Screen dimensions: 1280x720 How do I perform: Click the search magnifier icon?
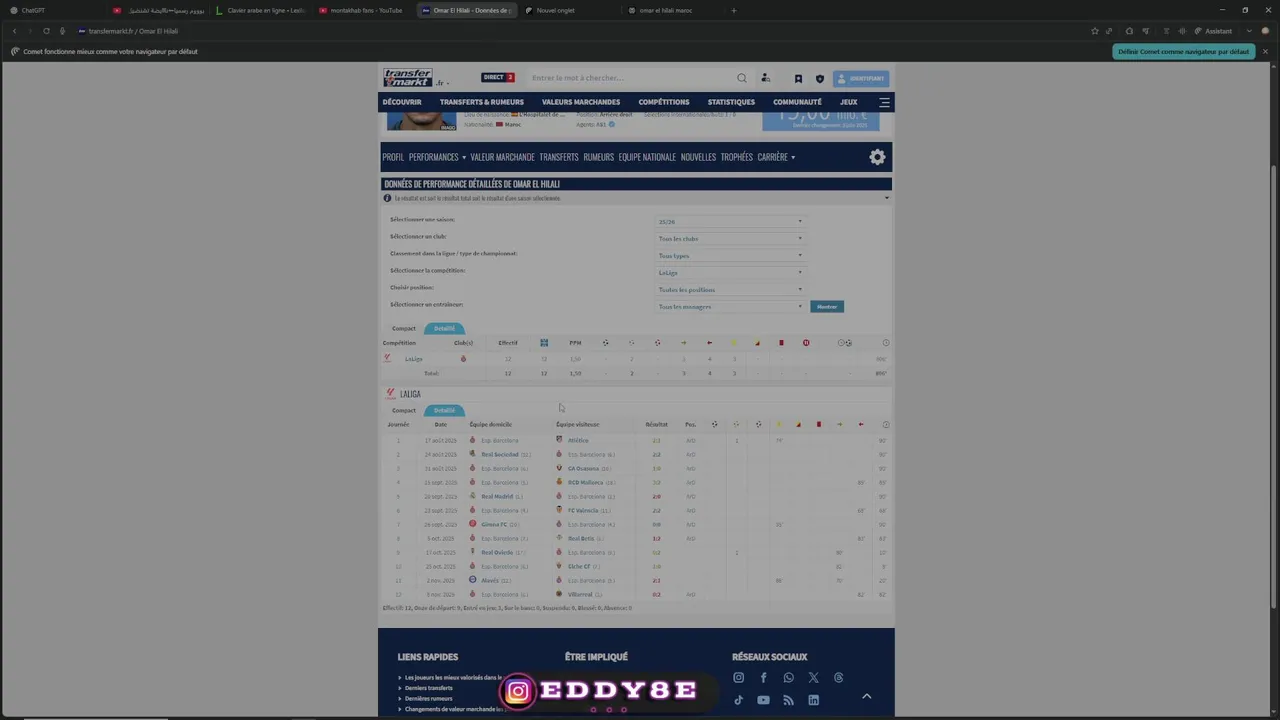click(742, 78)
